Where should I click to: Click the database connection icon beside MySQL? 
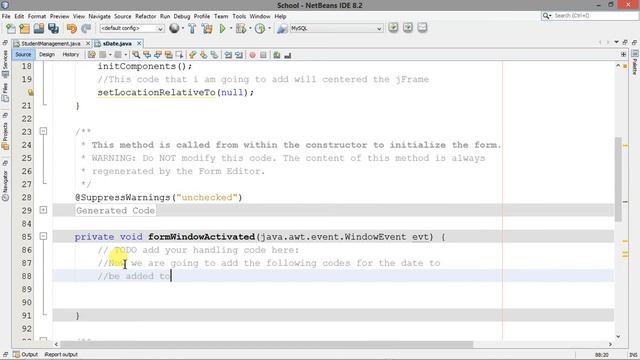pos(282,29)
